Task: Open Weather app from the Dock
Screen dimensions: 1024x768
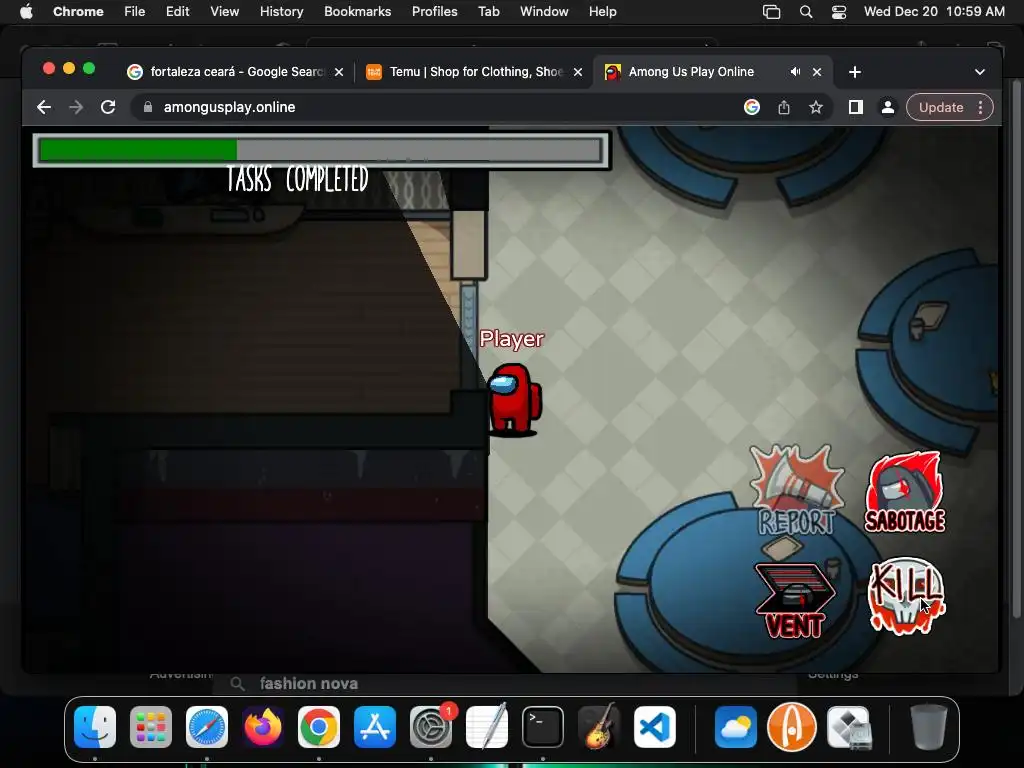Action: (735, 727)
